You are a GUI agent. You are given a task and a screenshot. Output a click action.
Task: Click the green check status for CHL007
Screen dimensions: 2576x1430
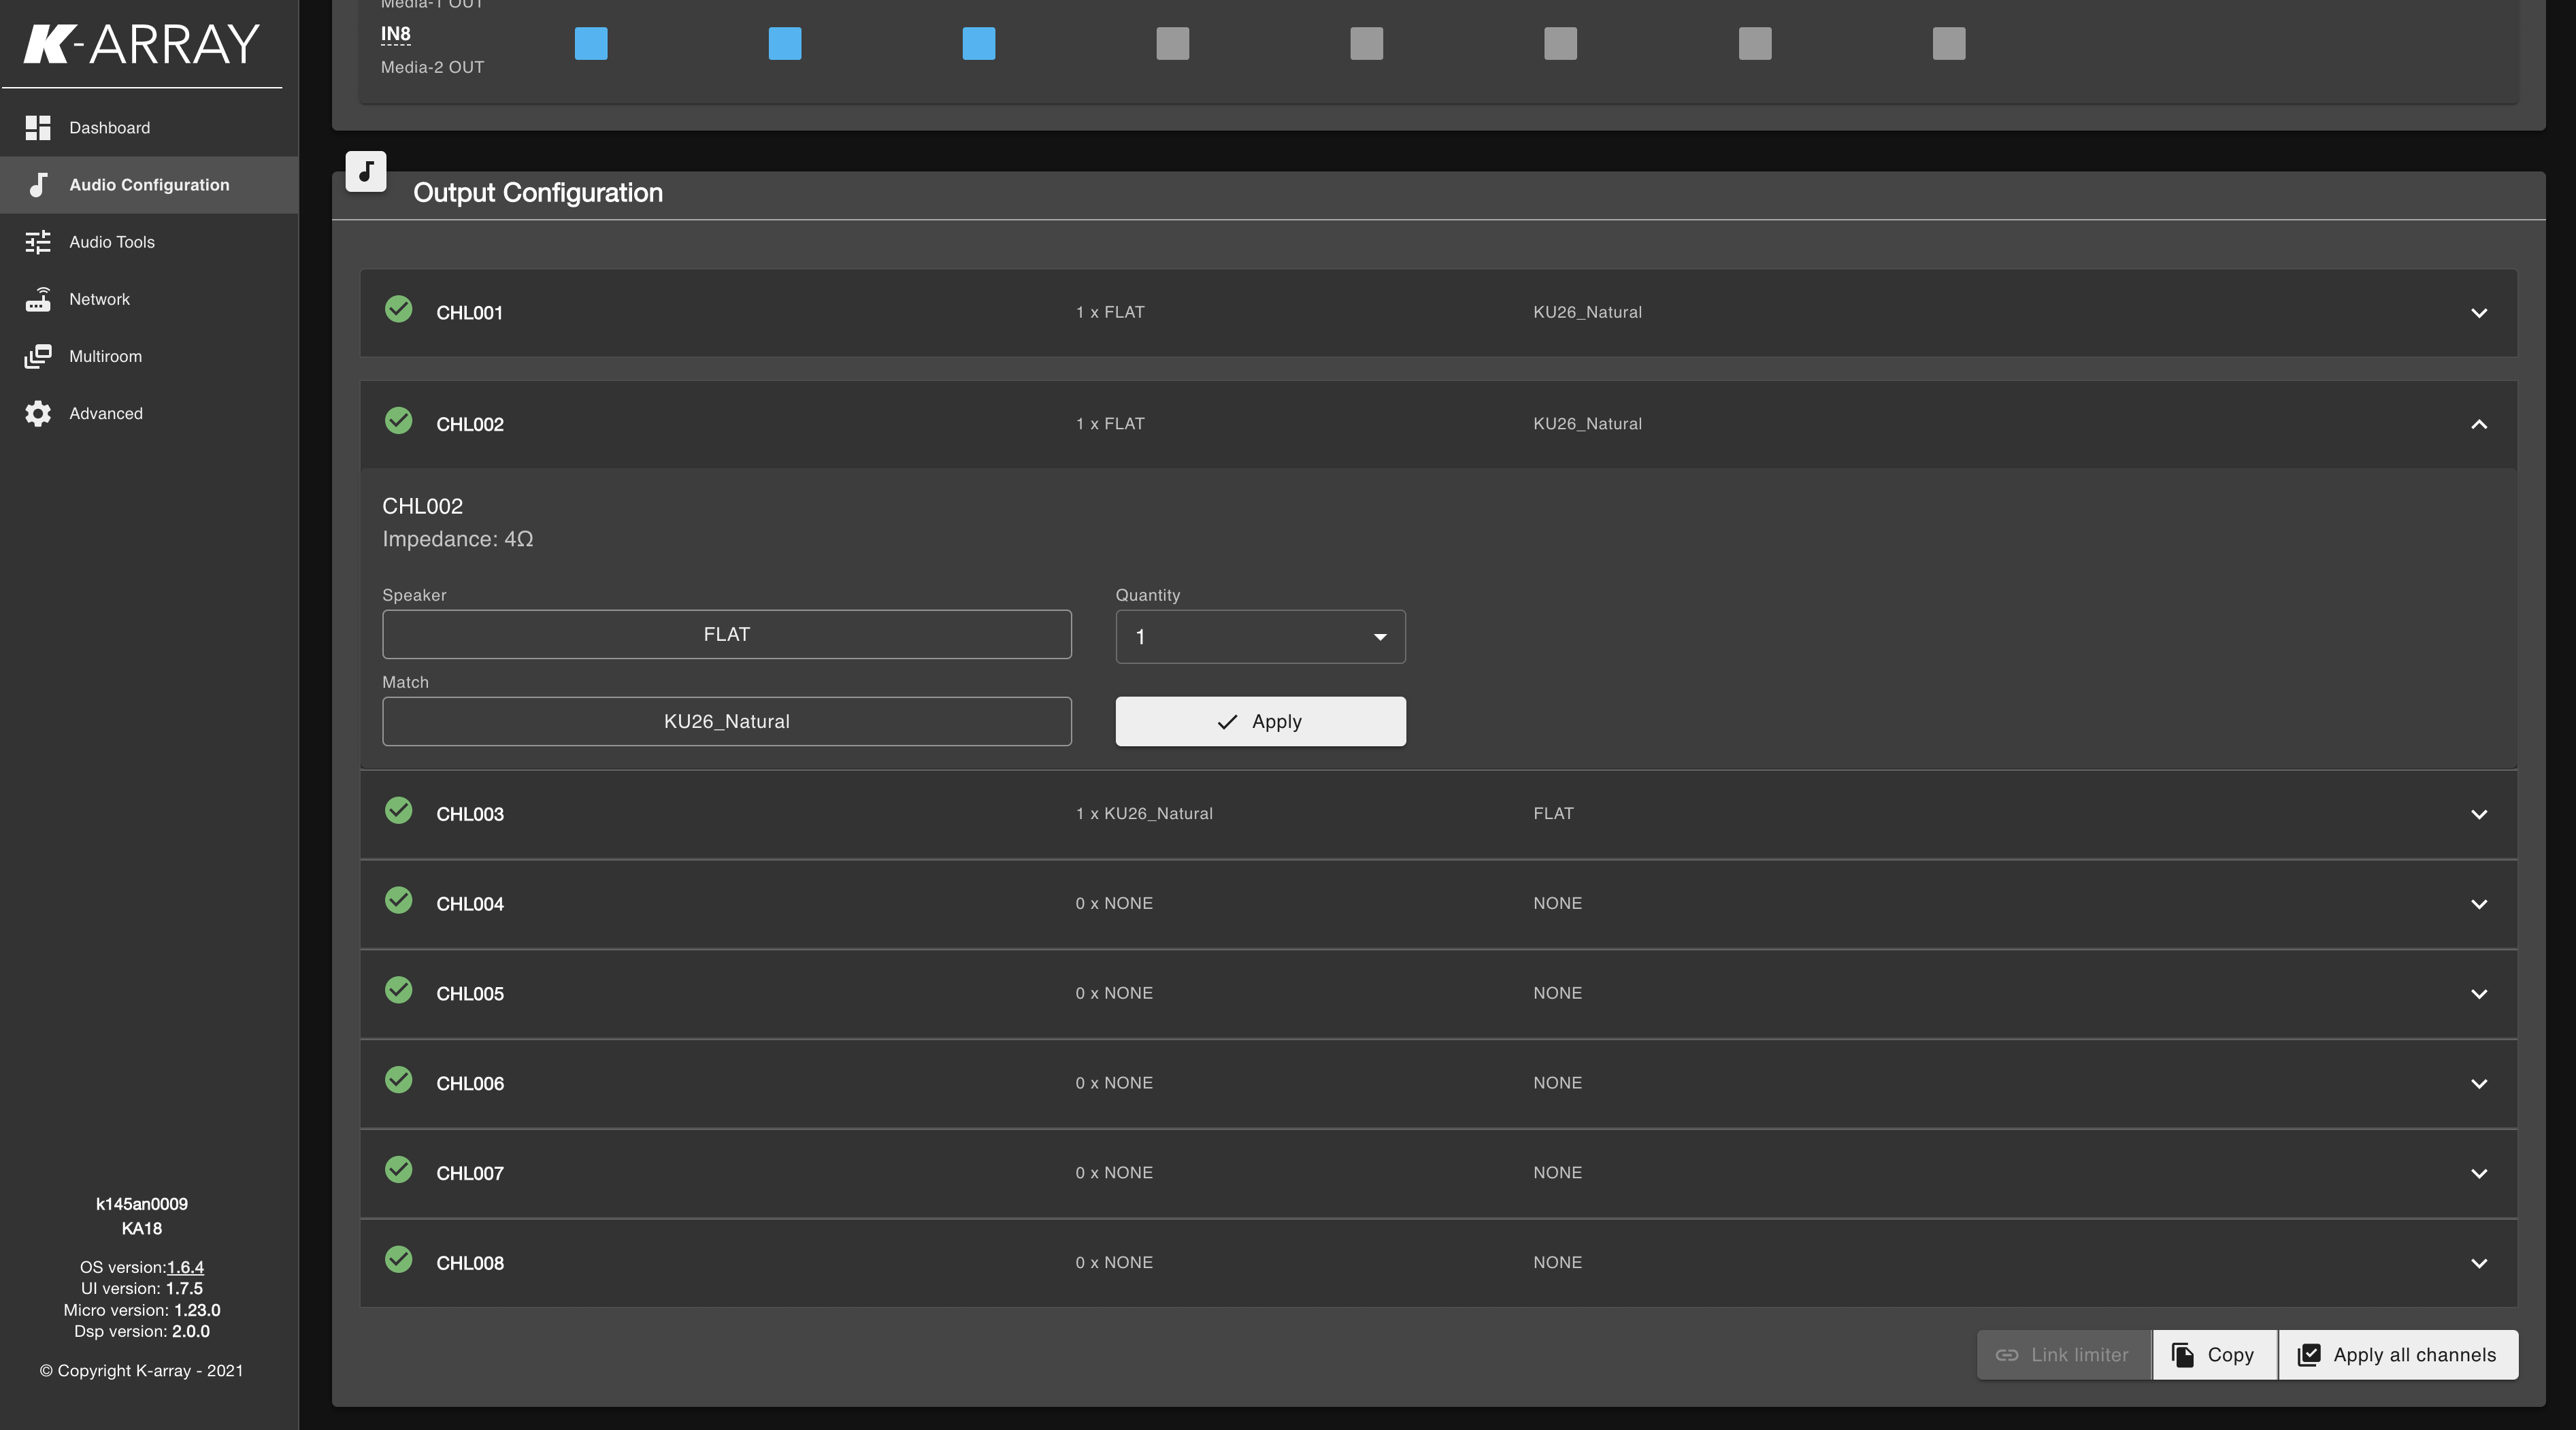[x=399, y=1170]
